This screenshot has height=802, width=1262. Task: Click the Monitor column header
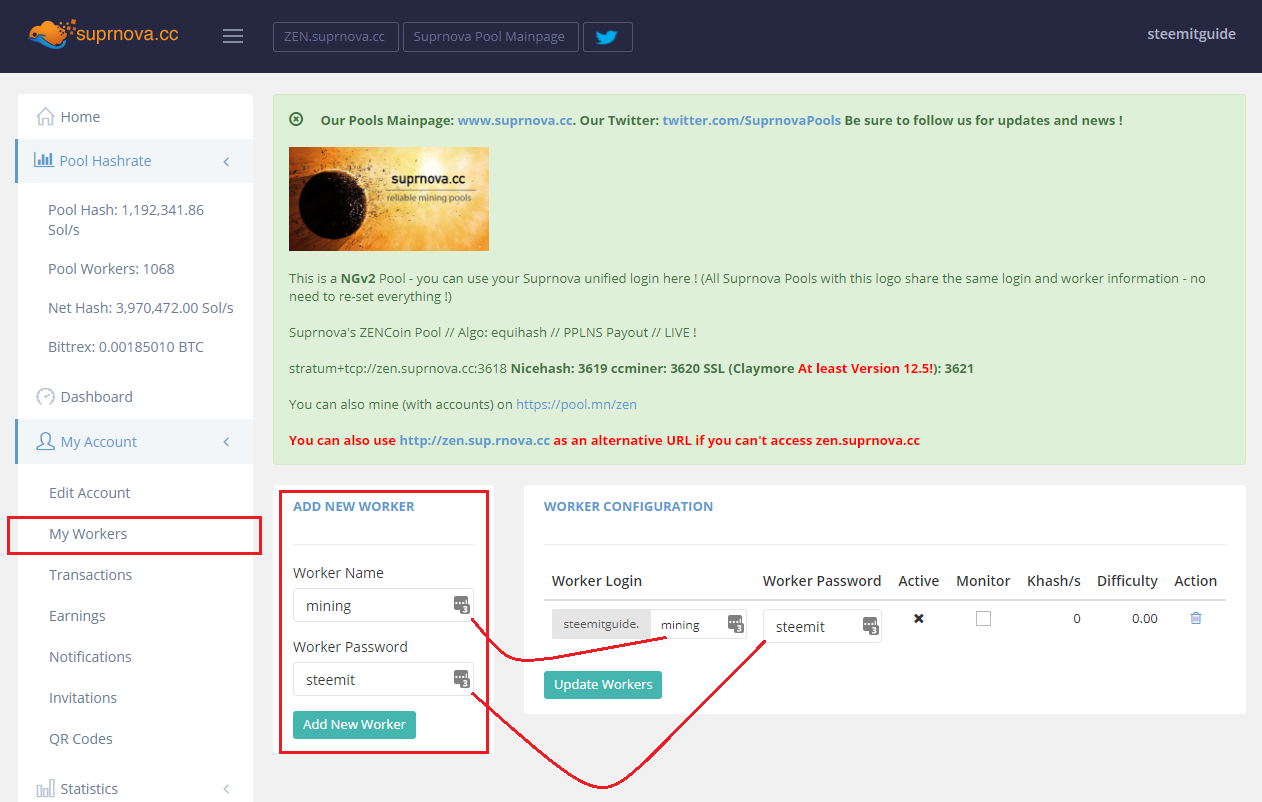coord(983,581)
